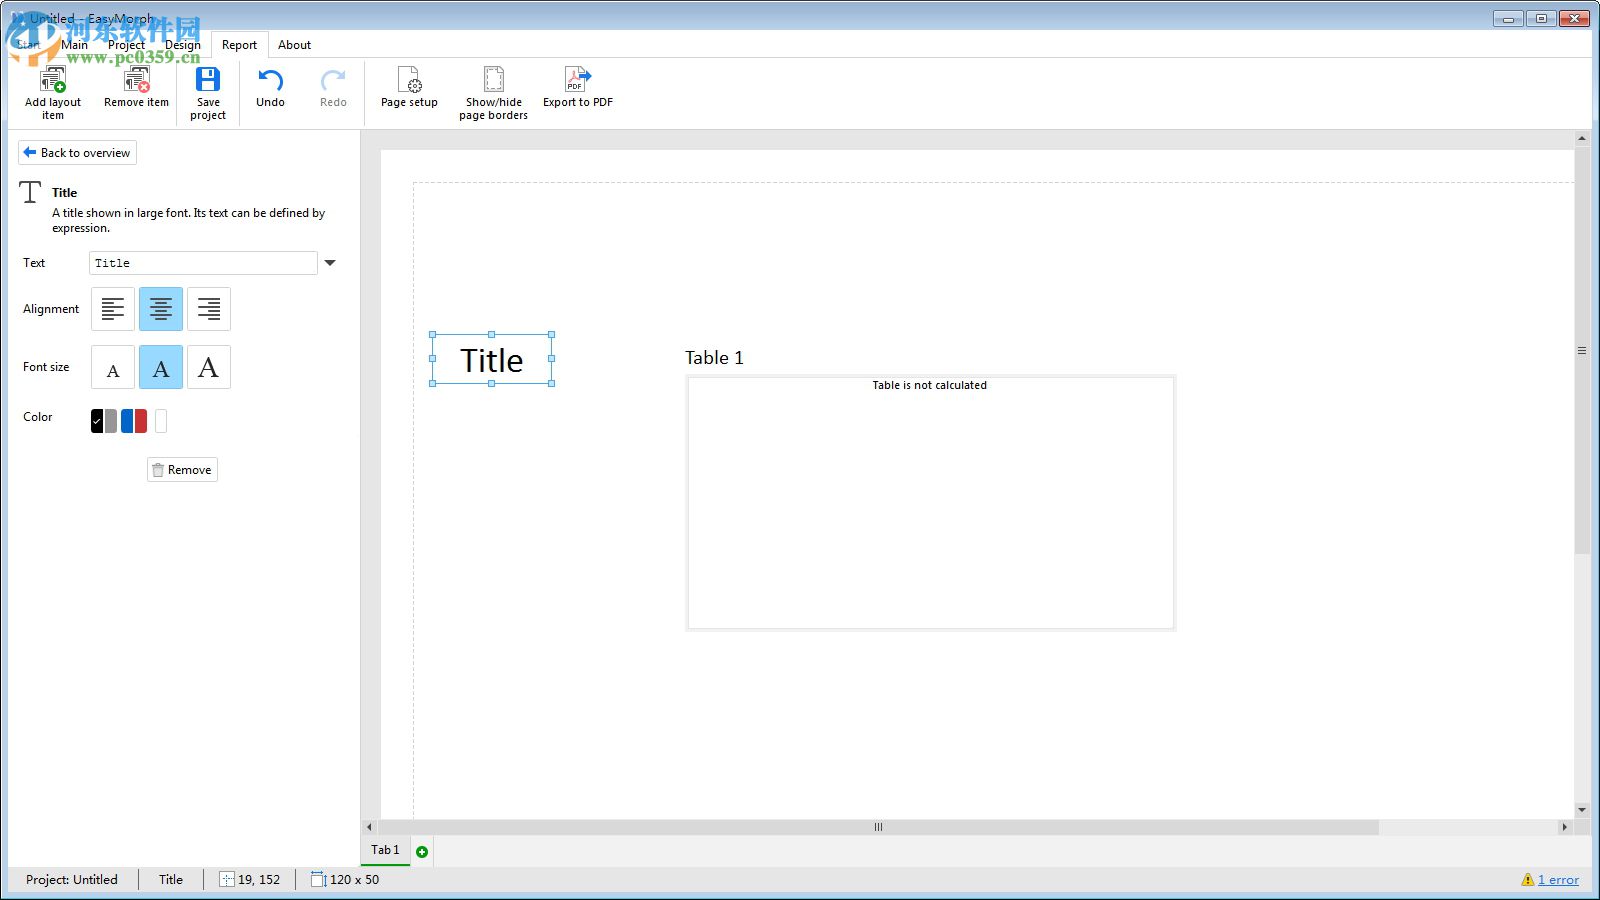Viewport: 1600px width, 900px height.
Task: Select the Table 1 placeholder box
Action: pos(930,503)
